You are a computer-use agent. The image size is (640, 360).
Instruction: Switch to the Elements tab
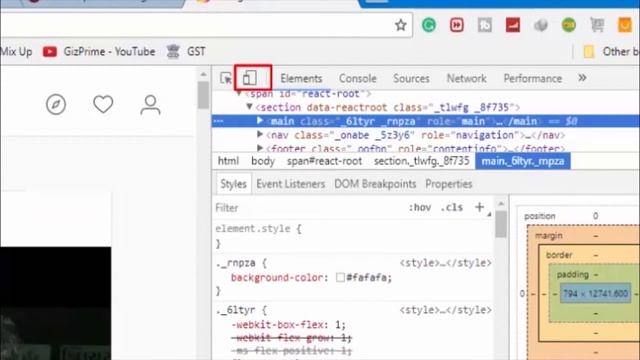[301, 78]
